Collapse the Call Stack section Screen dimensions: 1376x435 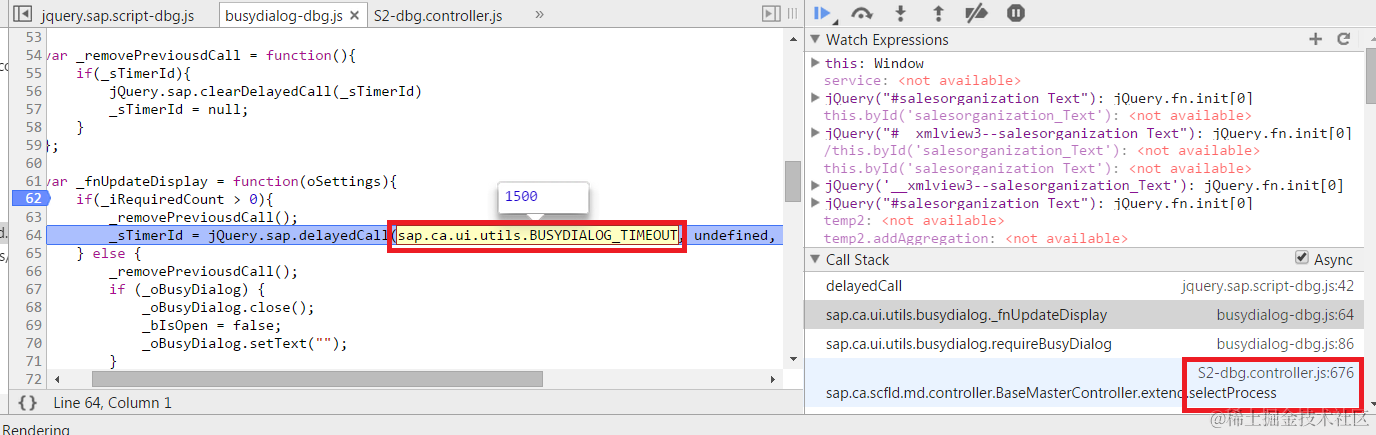[x=817, y=260]
